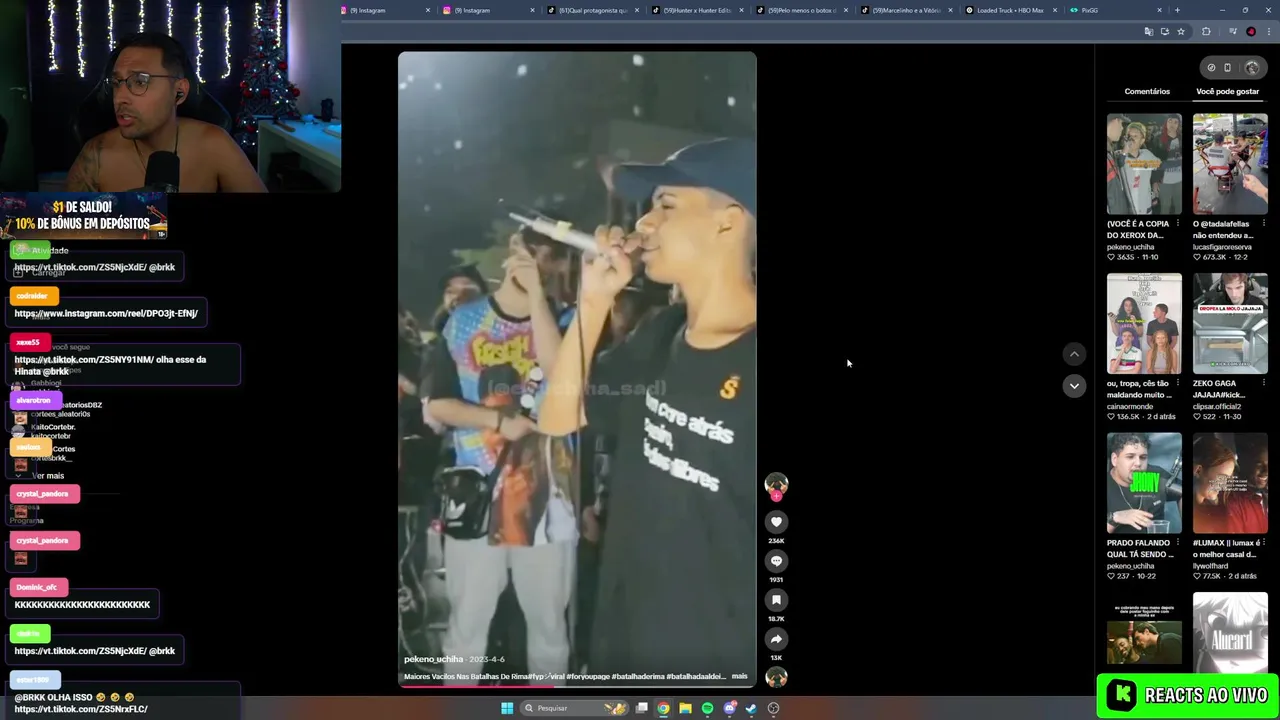
Task: Open options menu for 'ou, tropa' card
Action: coord(1178,383)
